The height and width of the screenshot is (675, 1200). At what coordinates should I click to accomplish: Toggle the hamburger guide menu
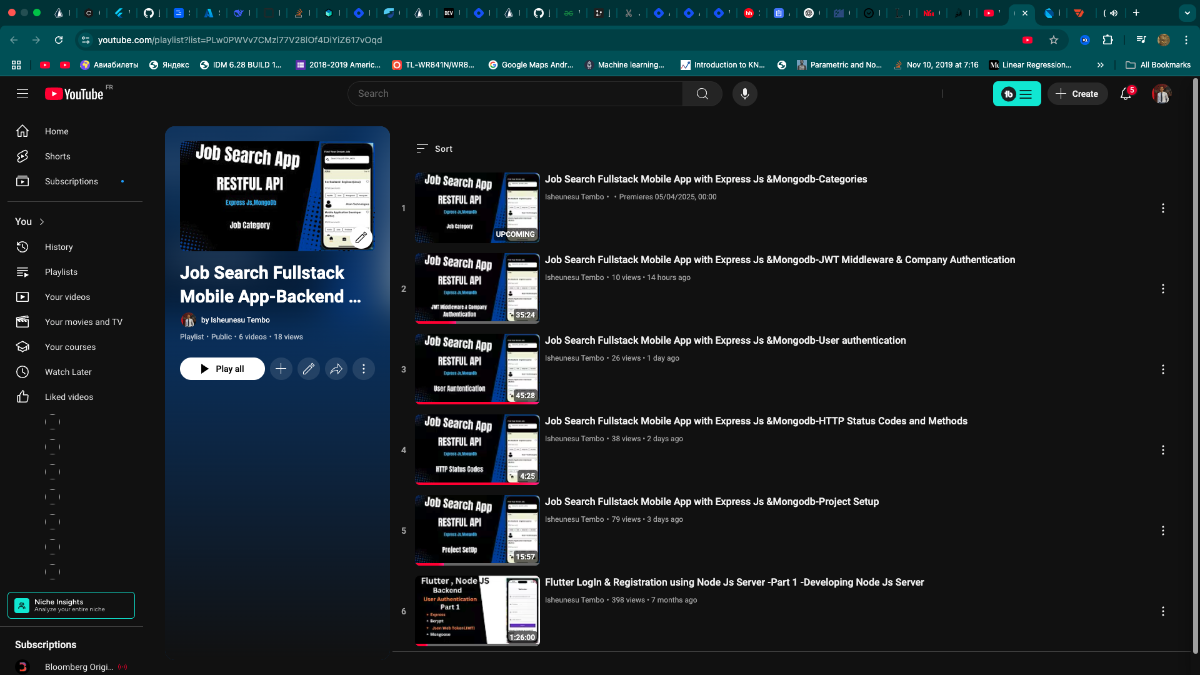click(22, 93)
